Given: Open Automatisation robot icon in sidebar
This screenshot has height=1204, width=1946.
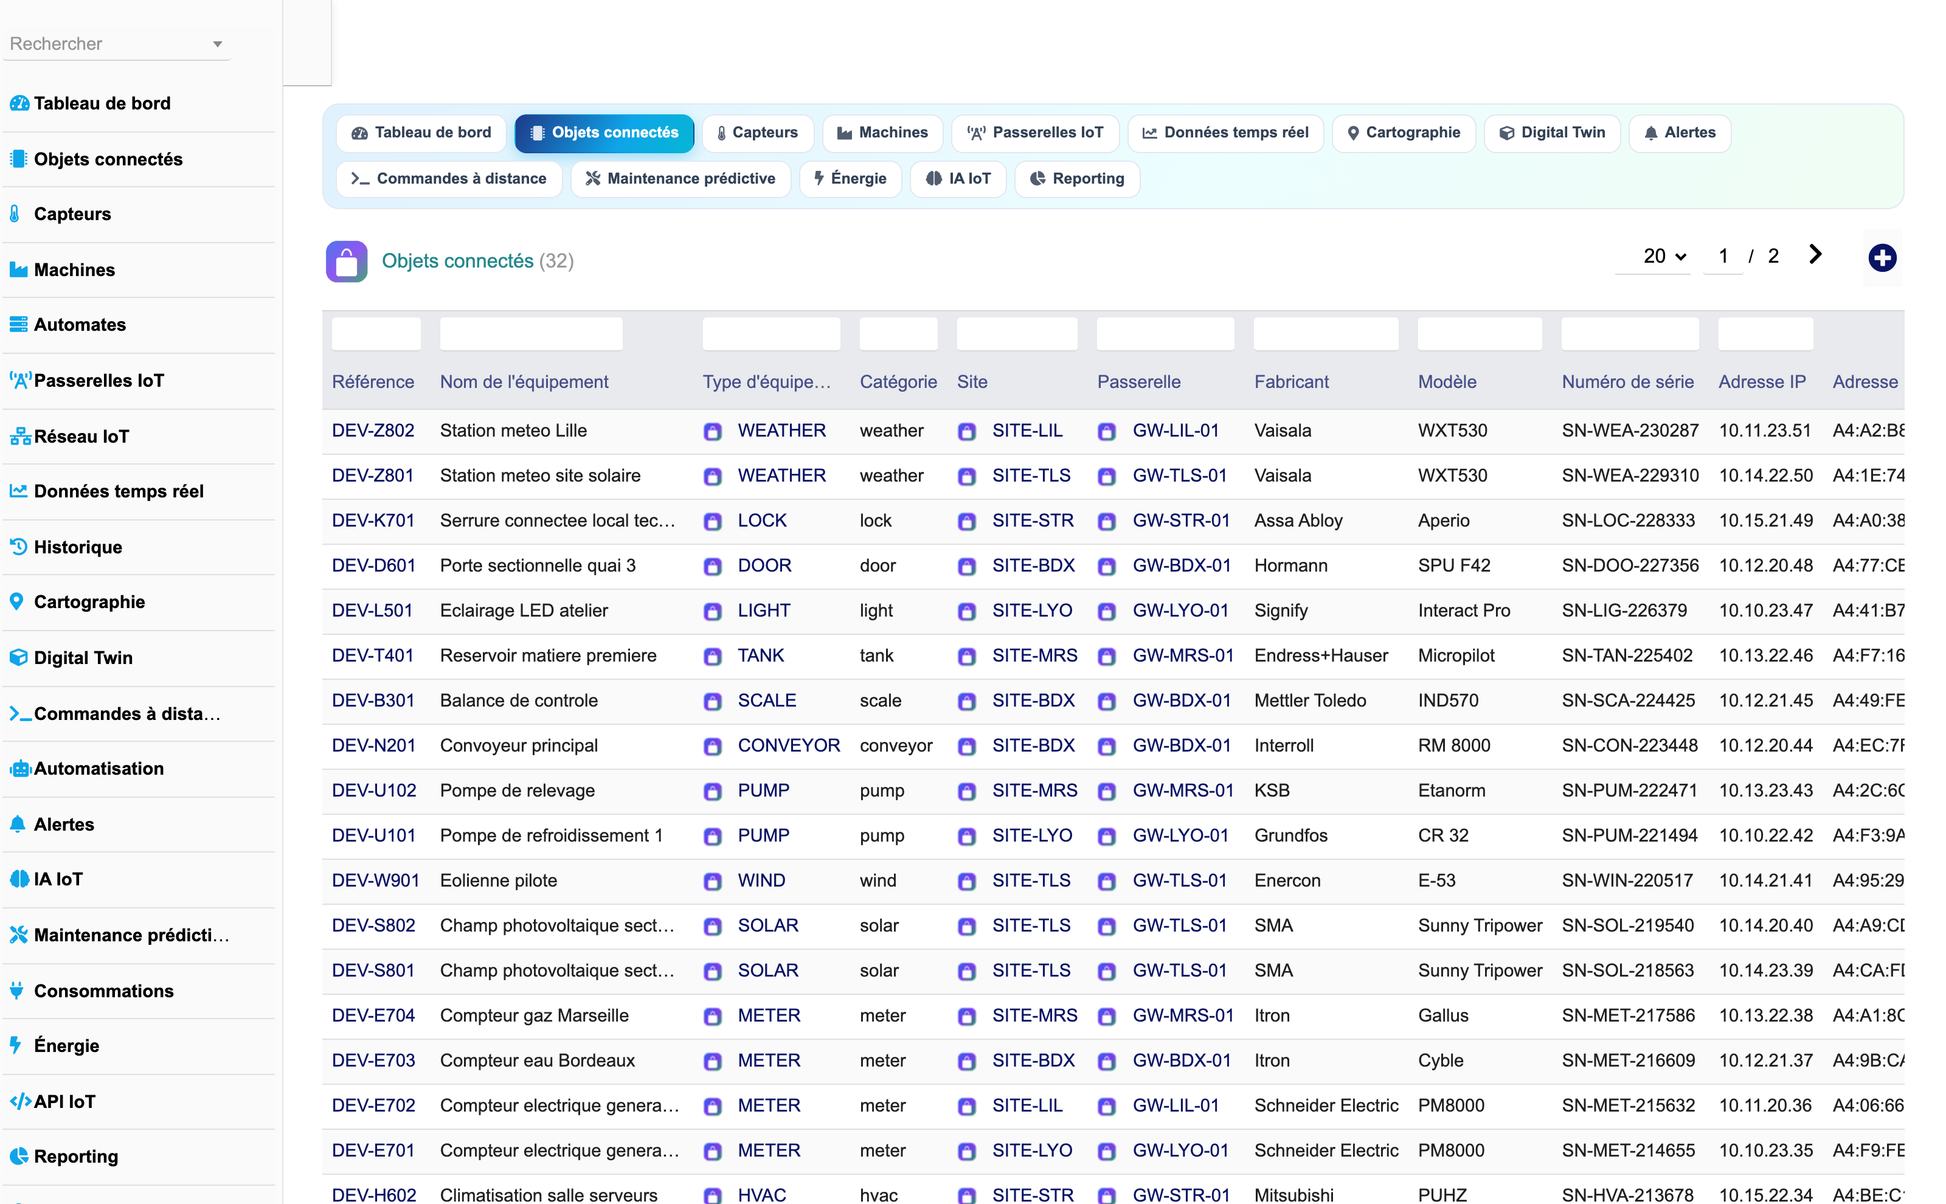Looking at the screenshot, I should click(x=20, y=769).
